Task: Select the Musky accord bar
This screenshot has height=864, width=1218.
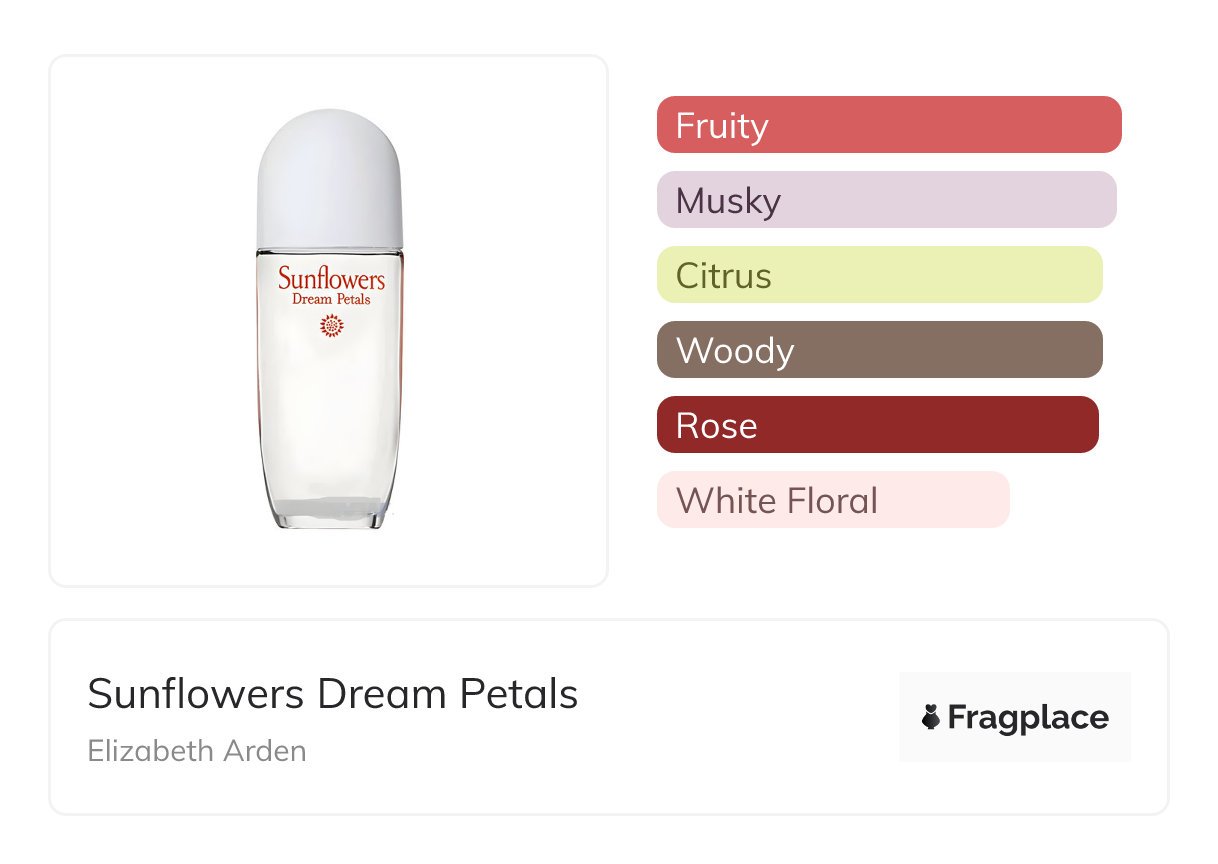Action: click(886, 200)
